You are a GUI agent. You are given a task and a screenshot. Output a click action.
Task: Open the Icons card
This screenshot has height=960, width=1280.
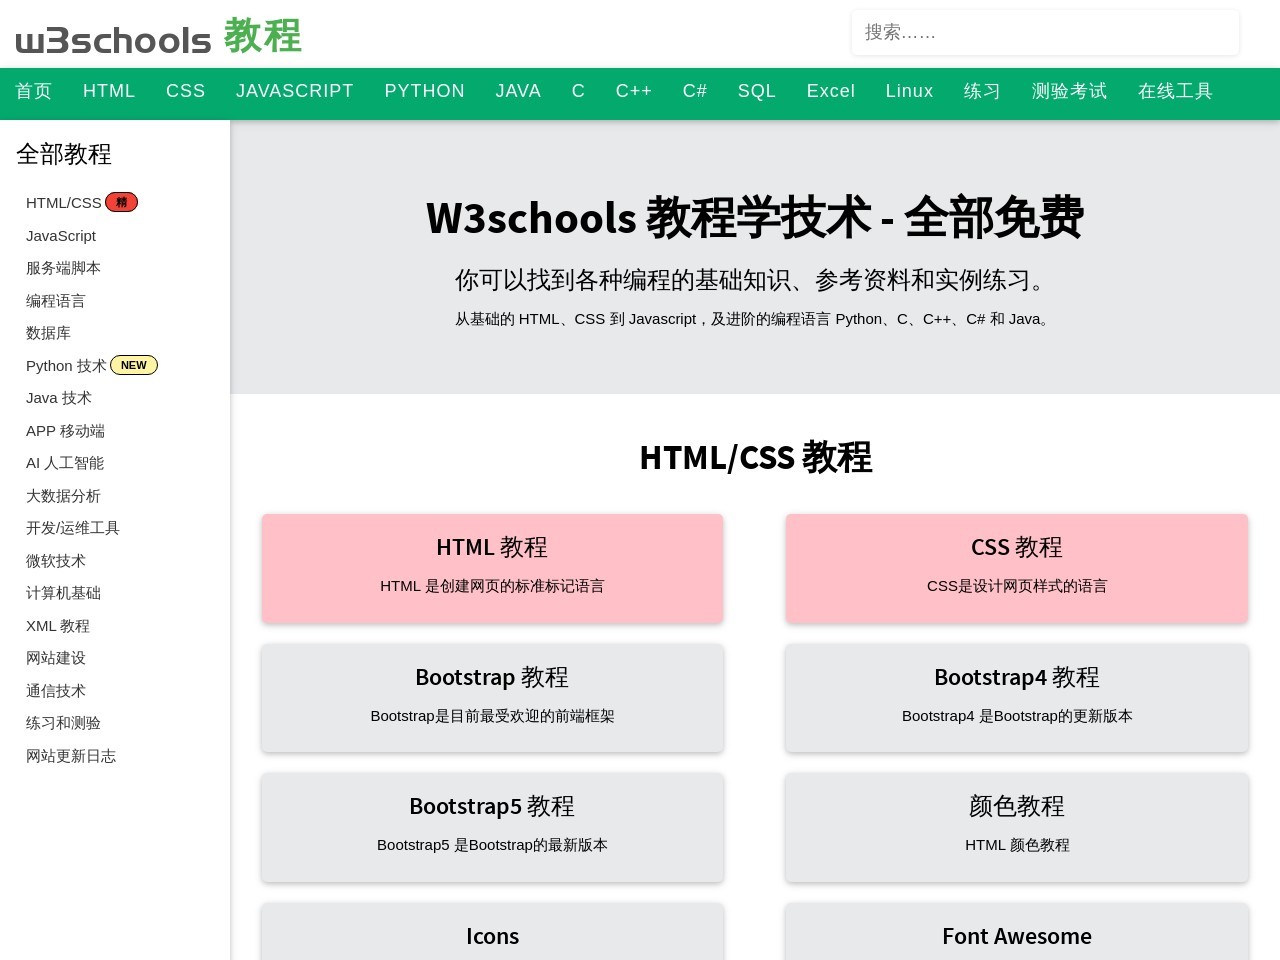point(492,932)
